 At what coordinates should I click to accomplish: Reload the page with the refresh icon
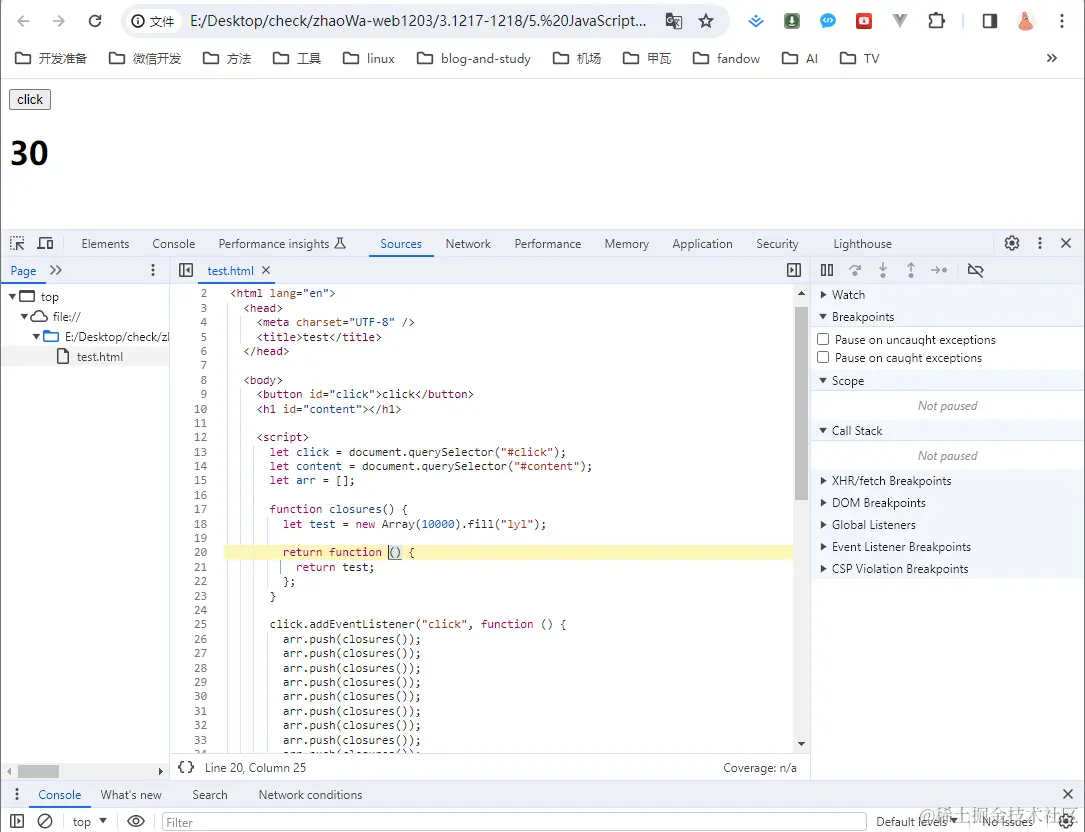click(95, 21)
